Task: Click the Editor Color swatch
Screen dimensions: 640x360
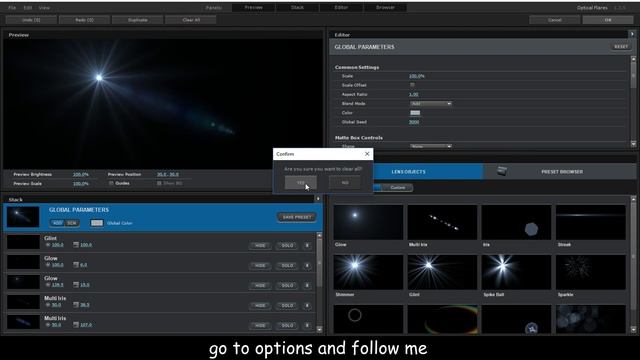Action: click(x=415, y=113)
